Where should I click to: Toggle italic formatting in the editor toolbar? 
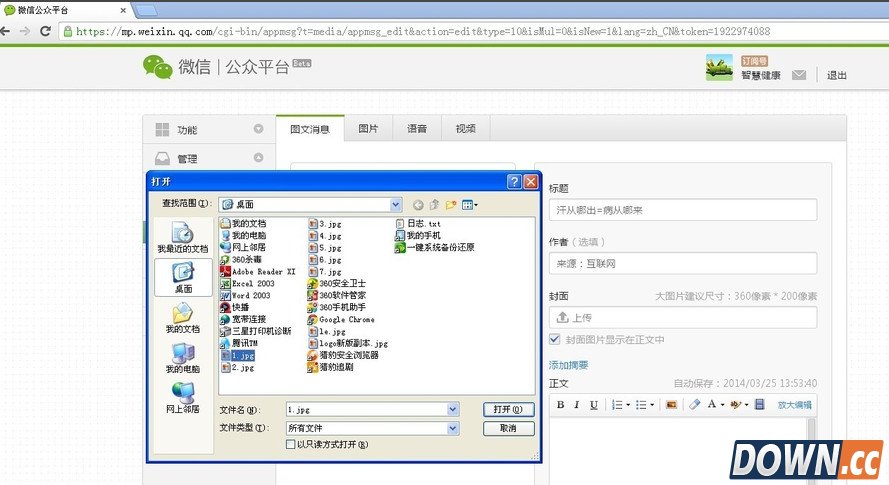(577, 404)
